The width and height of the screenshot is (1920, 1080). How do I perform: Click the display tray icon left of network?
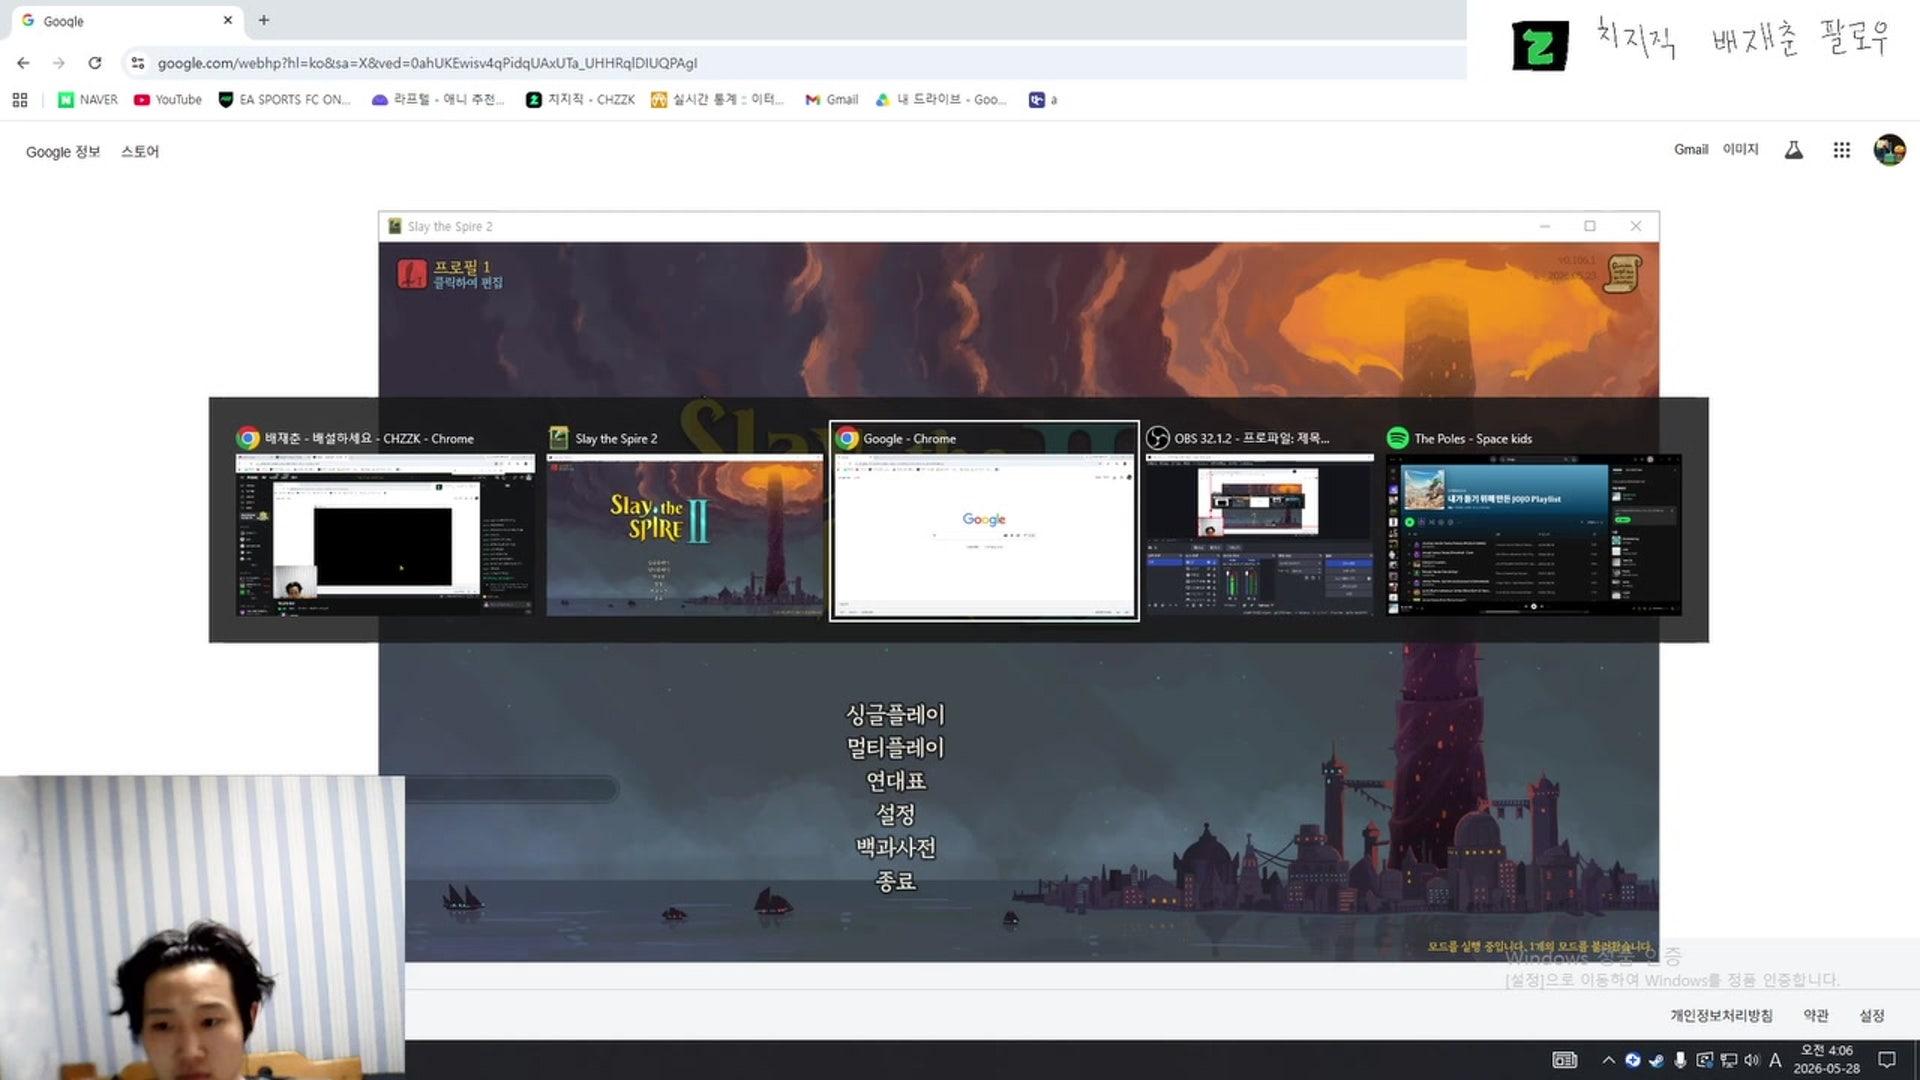tap(1705, 1060)
